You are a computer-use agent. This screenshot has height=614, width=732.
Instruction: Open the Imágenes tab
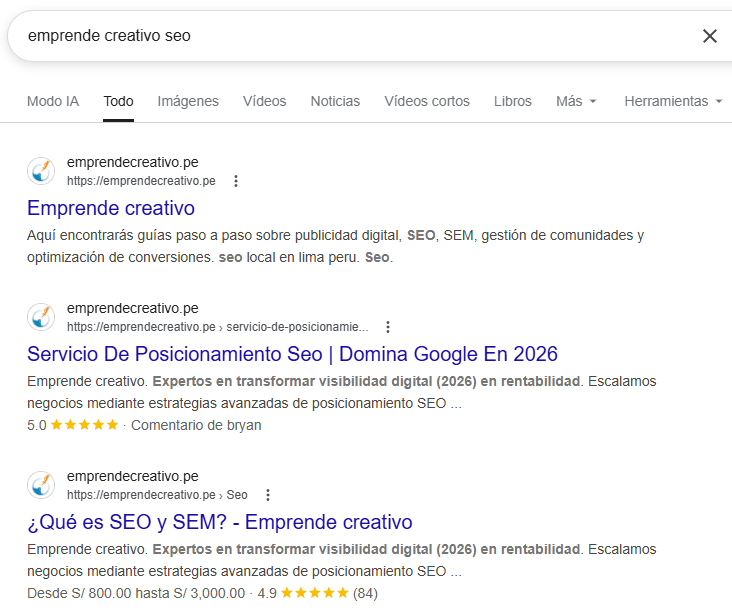click(188, 101)
